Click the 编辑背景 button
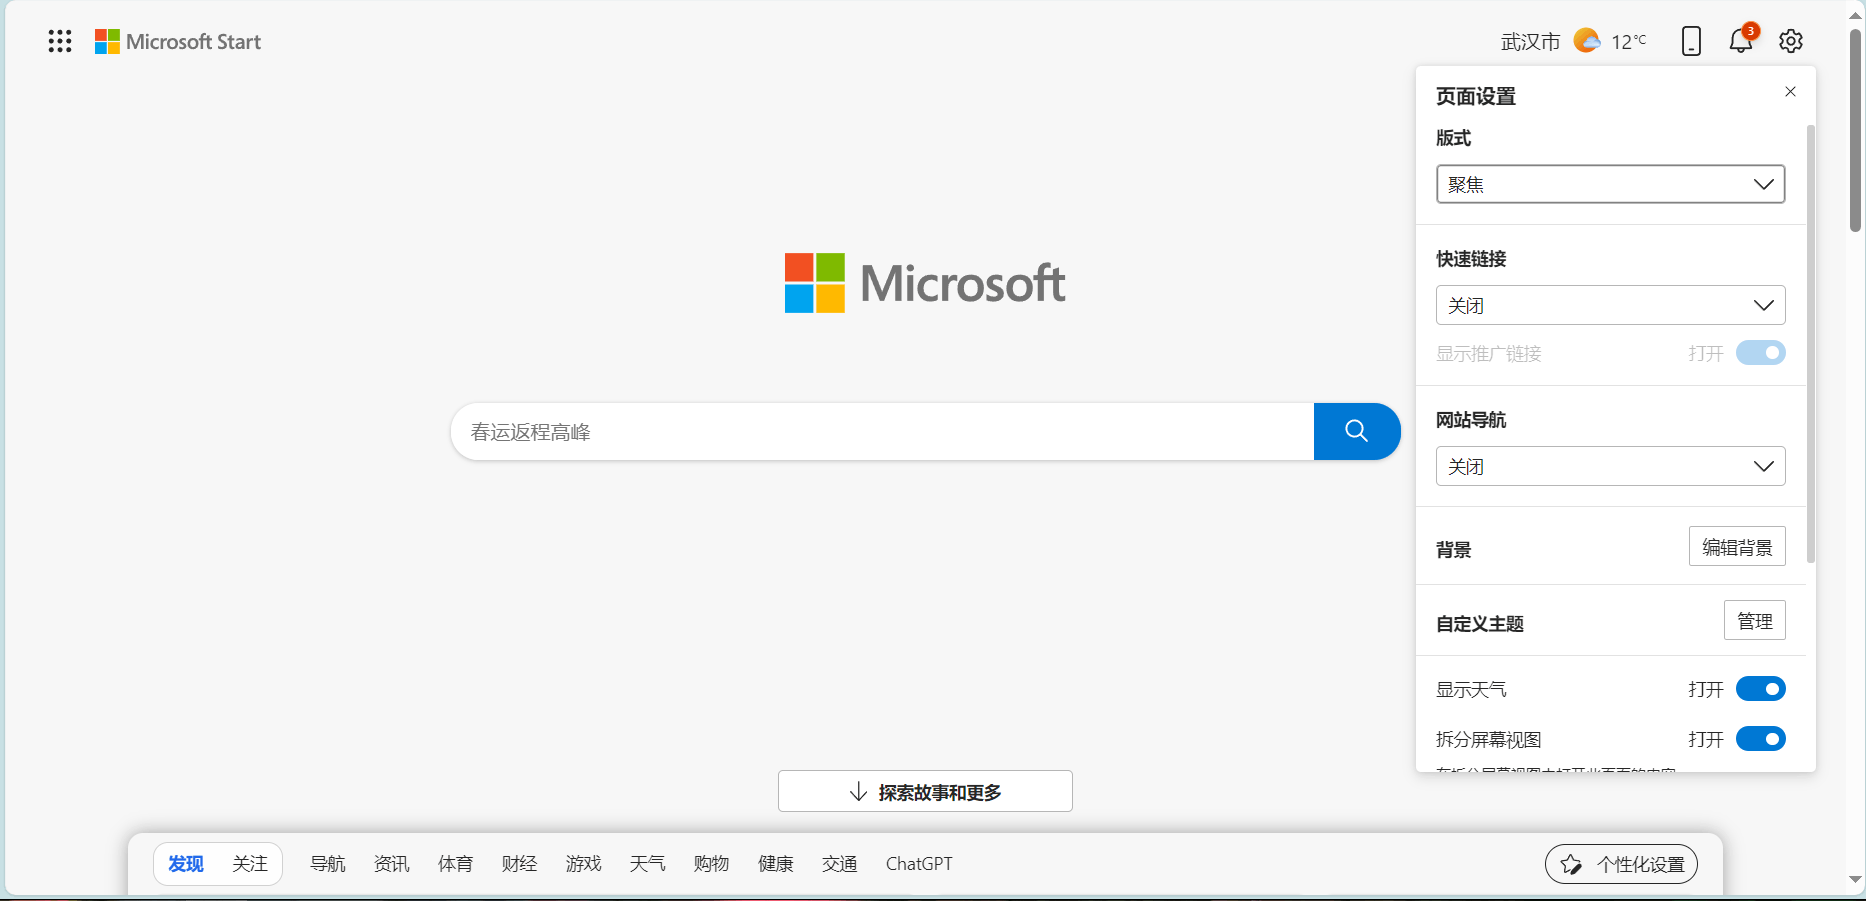The height and width of the screenshot is (901, 1866). [1737, 547]
